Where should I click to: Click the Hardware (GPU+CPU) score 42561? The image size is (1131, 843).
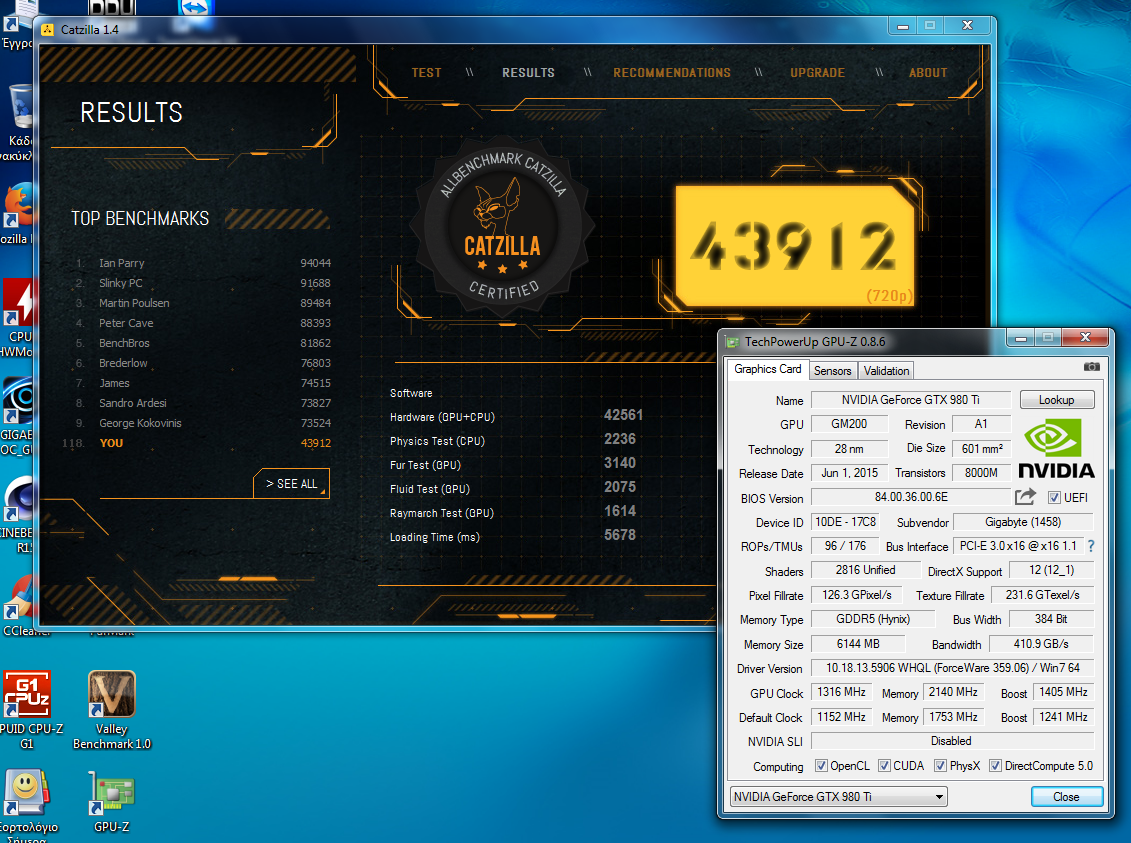click(623, 415)
